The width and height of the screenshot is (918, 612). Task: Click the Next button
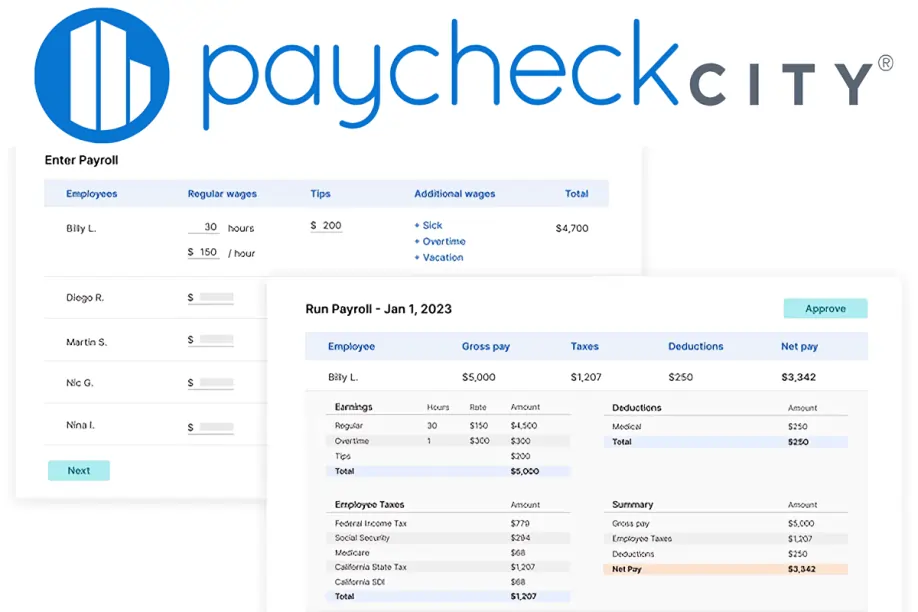(79, 470)
